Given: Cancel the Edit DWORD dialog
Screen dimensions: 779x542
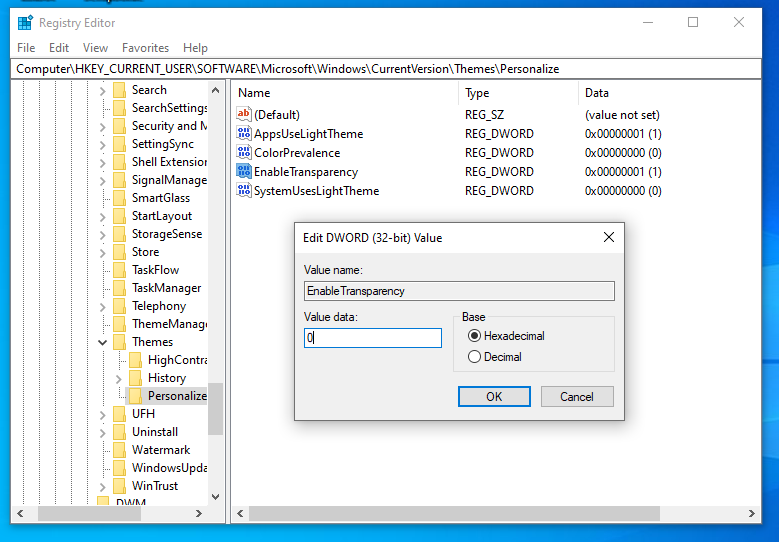Looking at the screenshot, I should tap(576, 397).
